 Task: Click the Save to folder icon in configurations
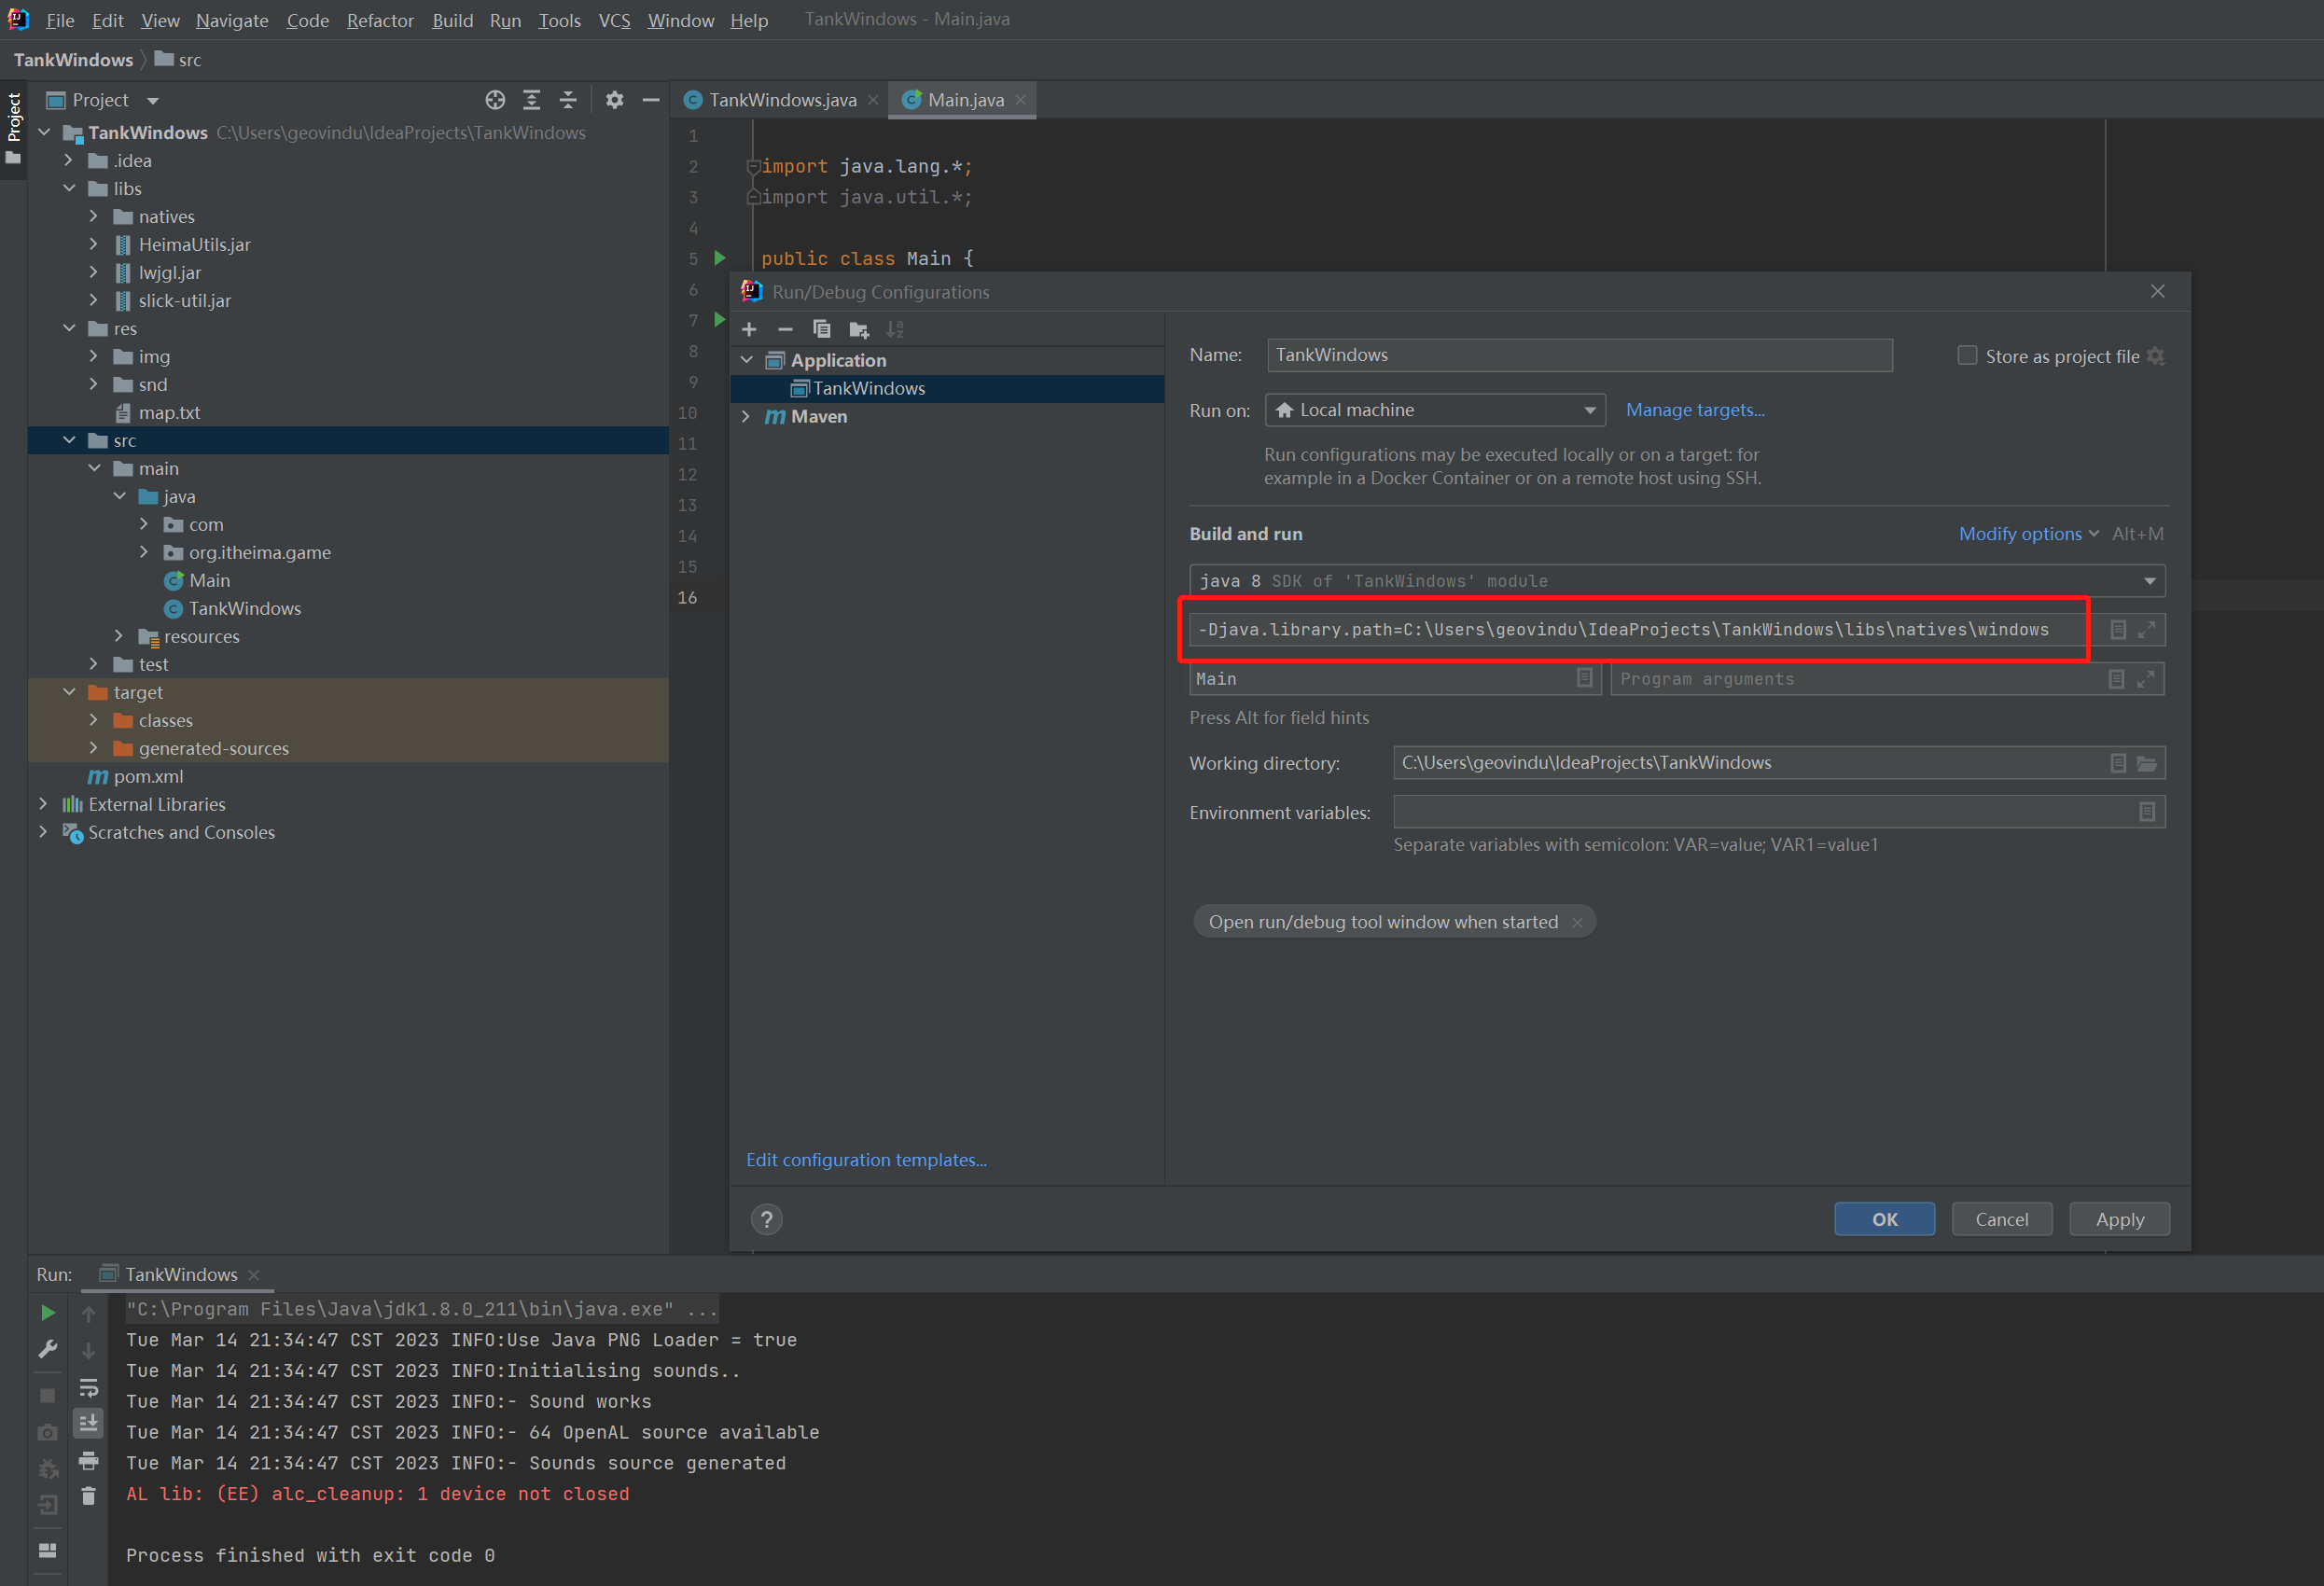(x=858, y=329)
